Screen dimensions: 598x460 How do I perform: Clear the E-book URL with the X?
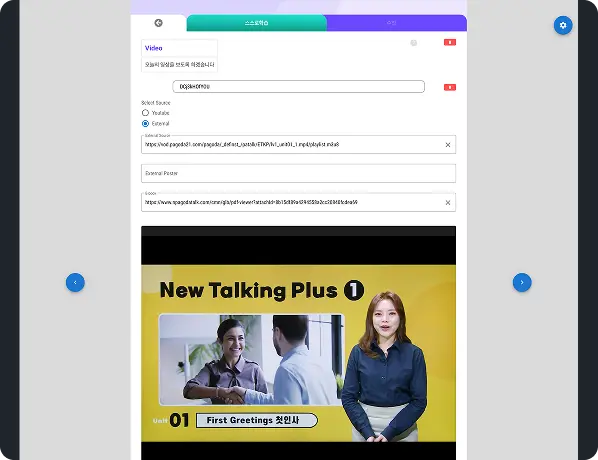coord(448,203)
